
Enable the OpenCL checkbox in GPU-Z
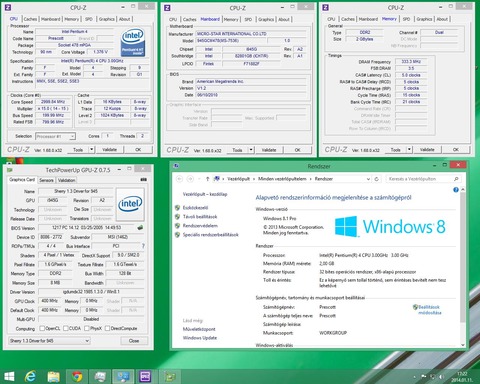click(x=42, y=328)
